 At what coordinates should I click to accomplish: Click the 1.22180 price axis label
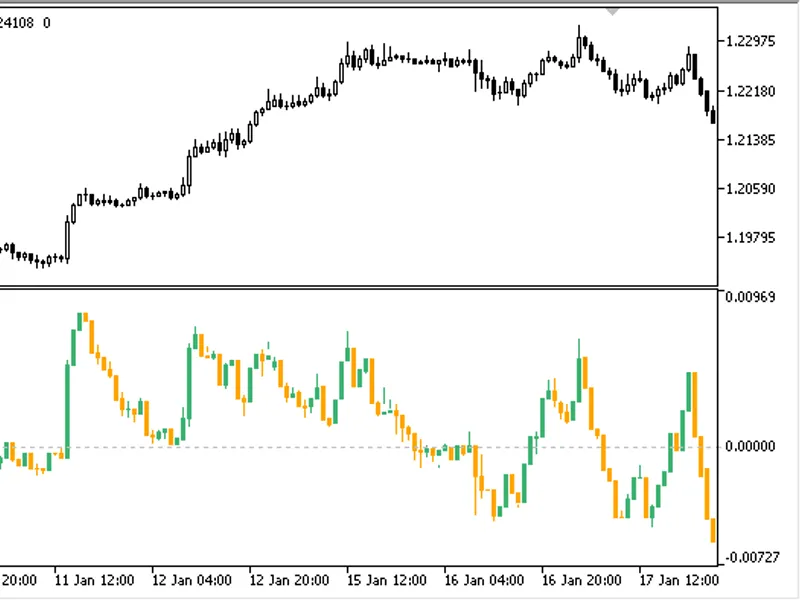(x=750, y=91)
